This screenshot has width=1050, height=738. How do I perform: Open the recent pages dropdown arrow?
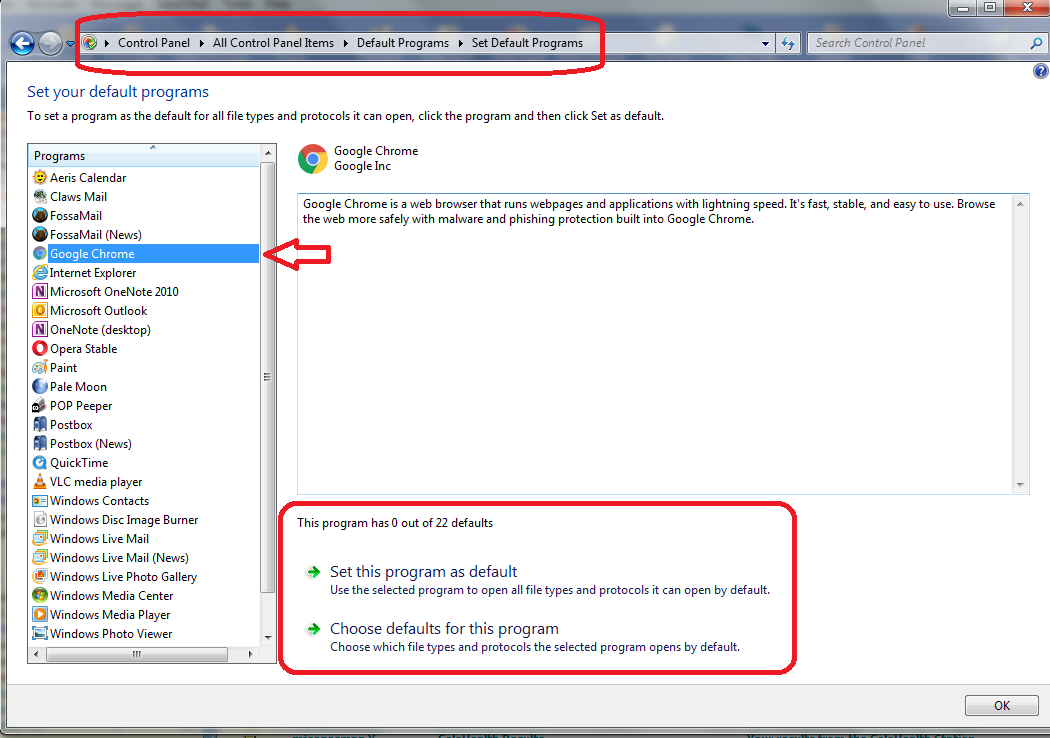tap(70, 44)
